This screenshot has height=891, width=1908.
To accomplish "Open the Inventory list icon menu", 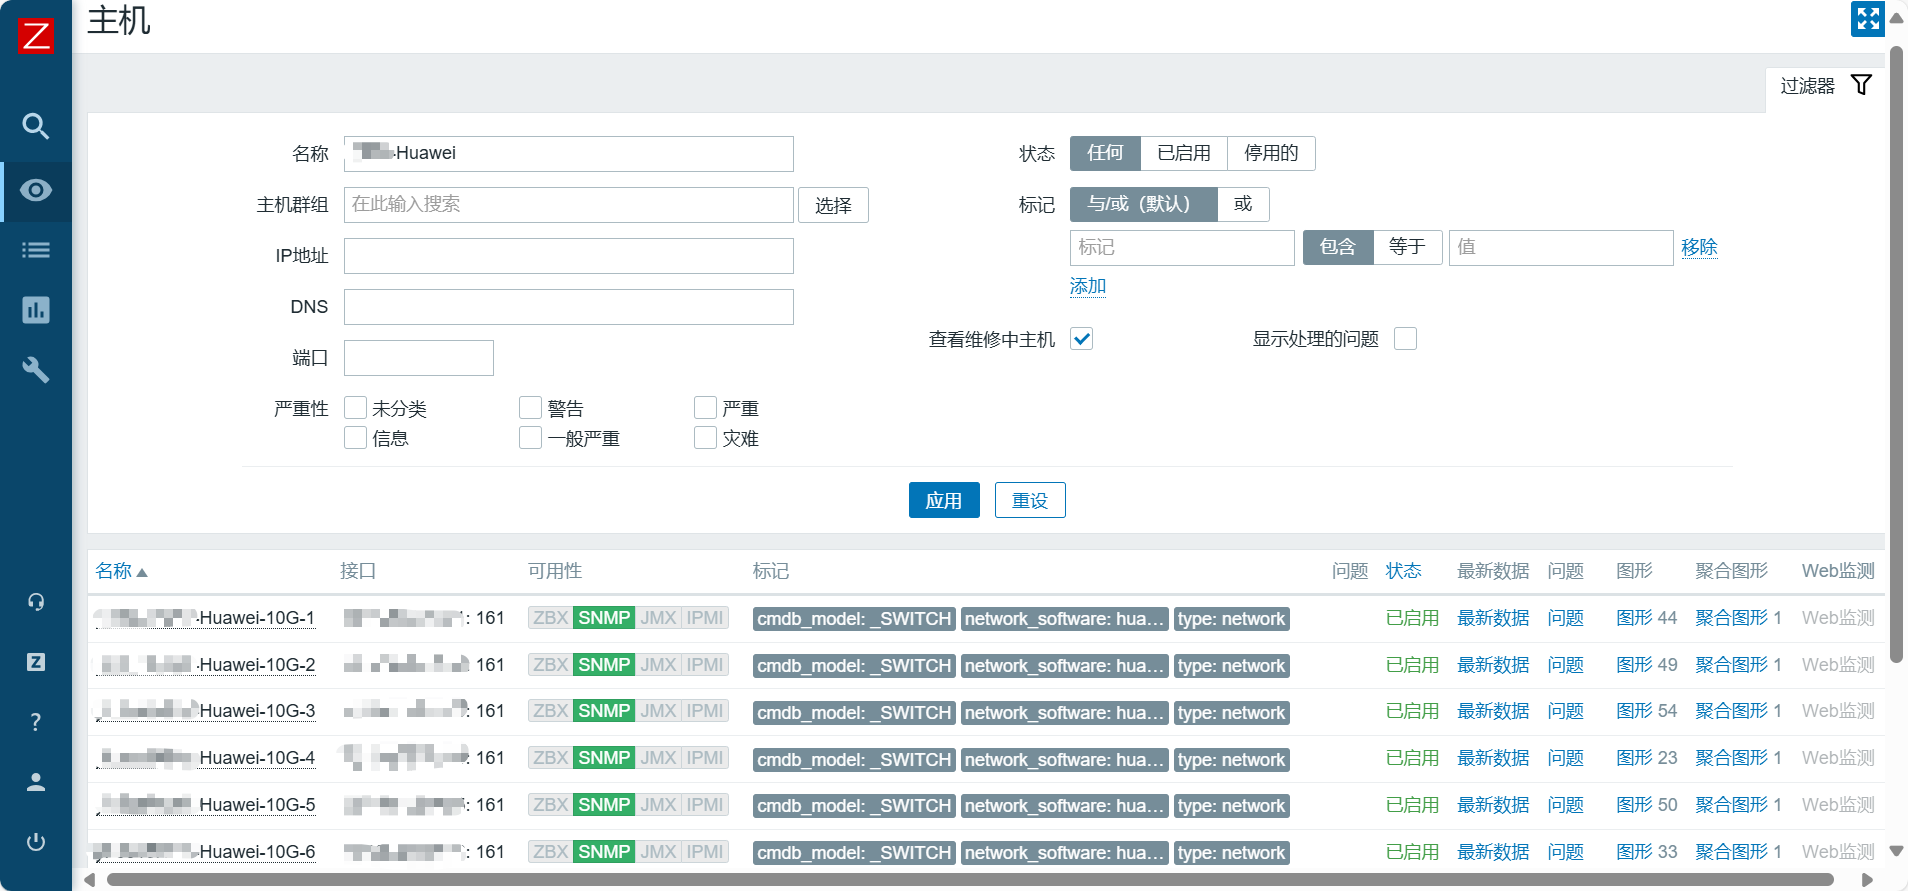I will (x=36, y=250).
